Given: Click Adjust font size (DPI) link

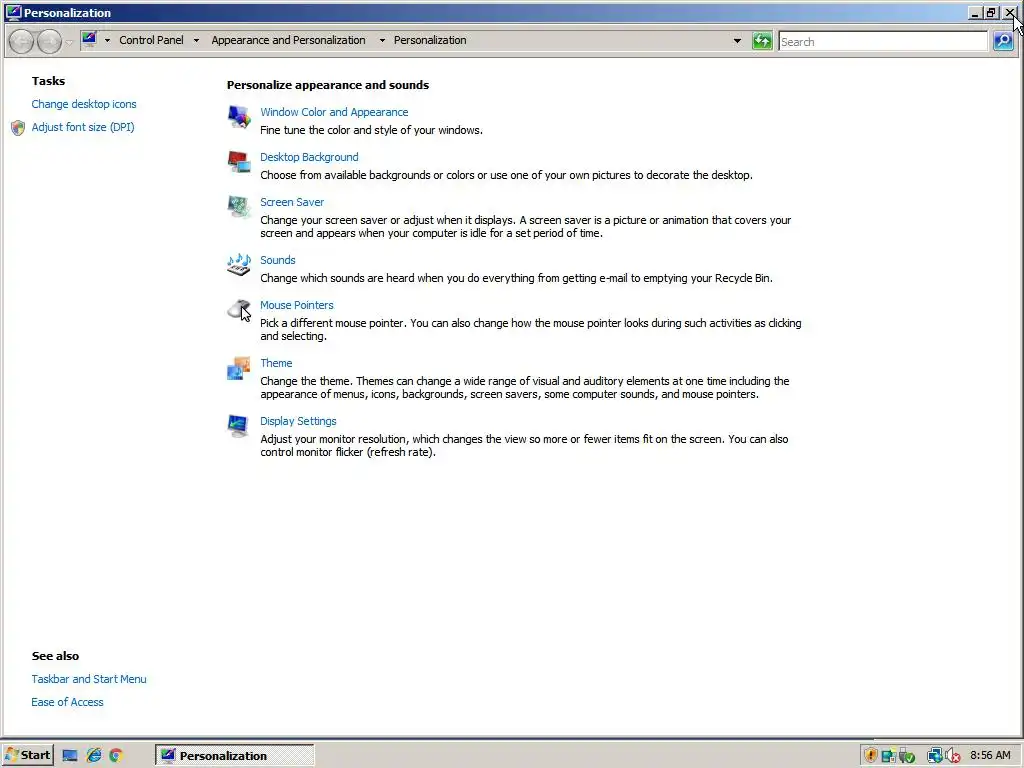Looking at the screenshot, I should [83, 127].
